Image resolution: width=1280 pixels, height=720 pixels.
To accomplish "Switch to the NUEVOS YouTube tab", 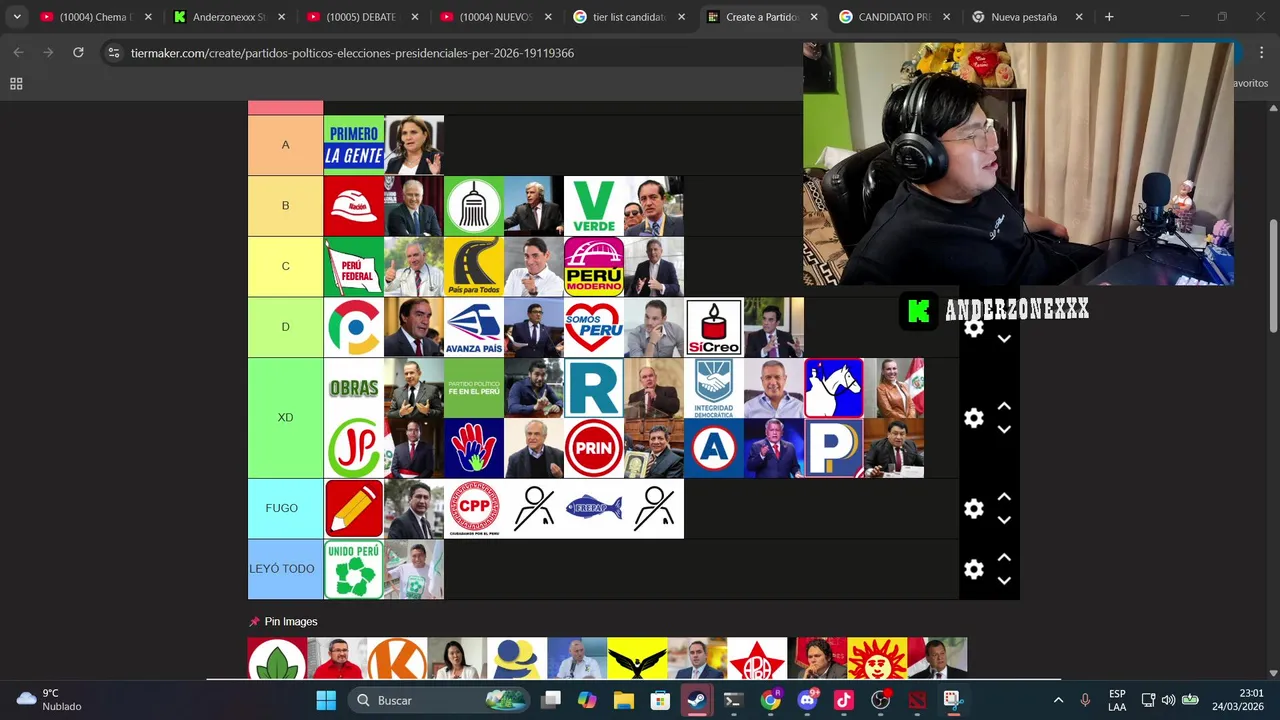I will (x=496, y=17).
